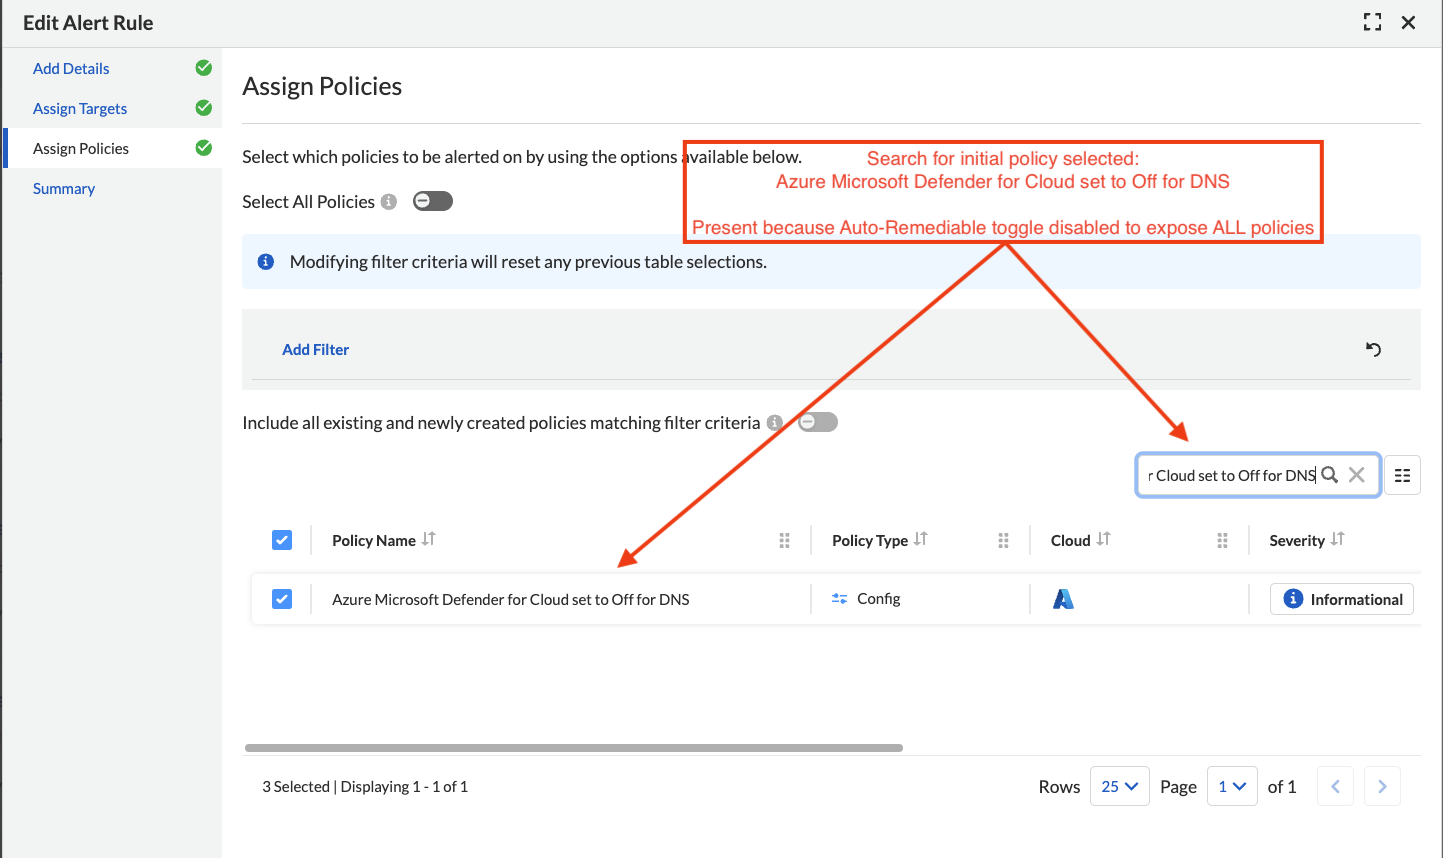Uncheck the header select-all checkbox

[282, 540]
